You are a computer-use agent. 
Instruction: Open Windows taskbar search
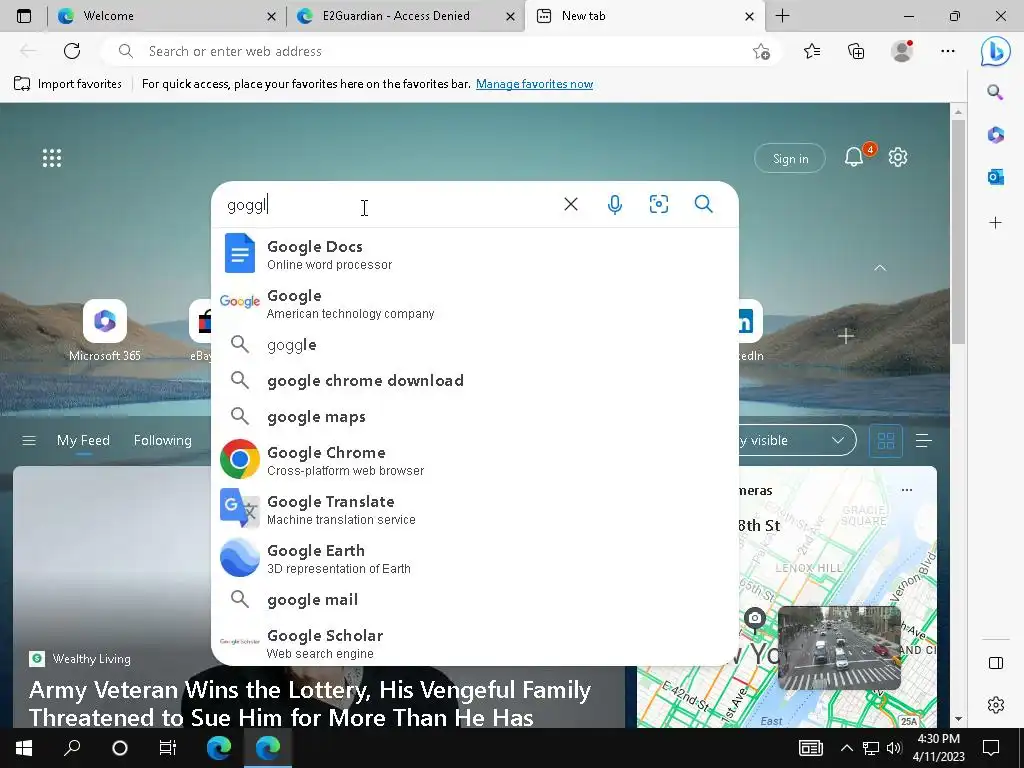(x=72, y=748)
